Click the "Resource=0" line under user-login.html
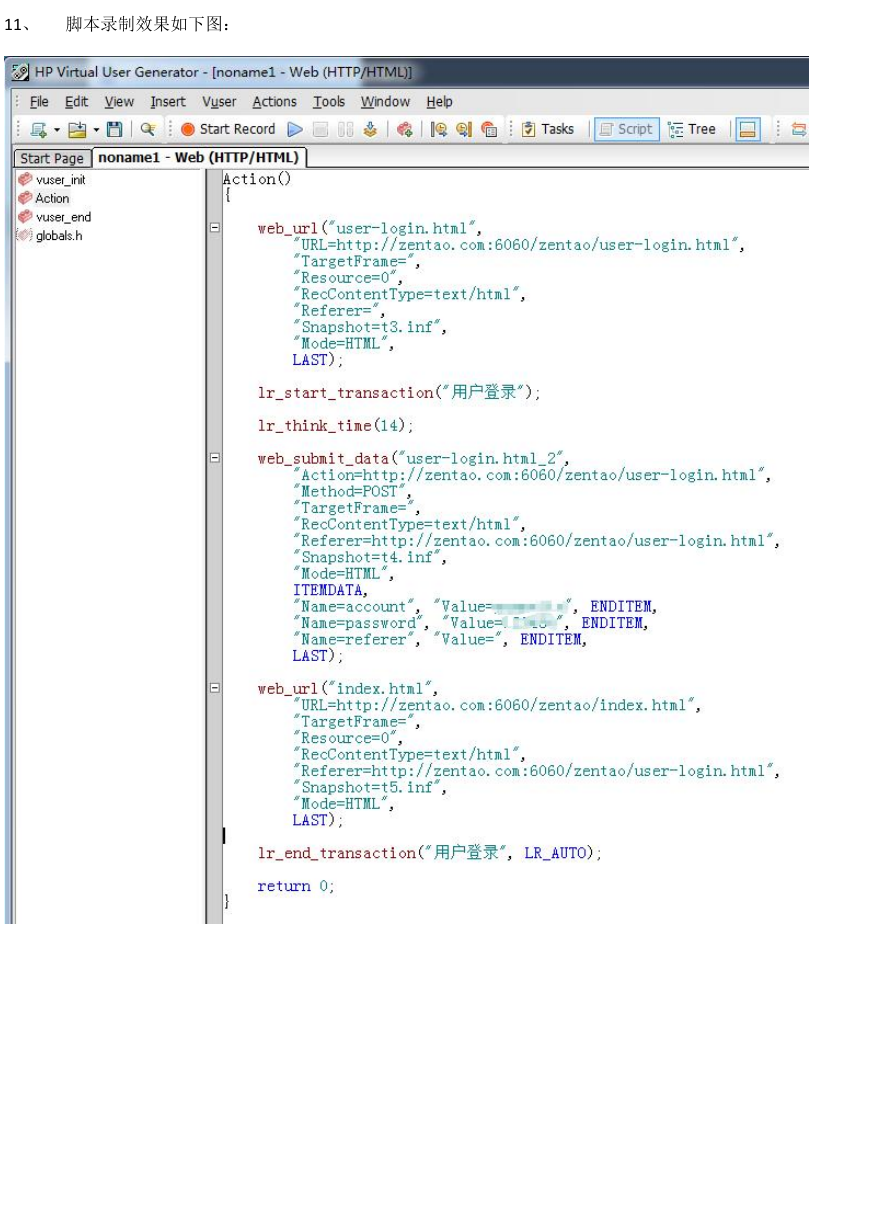The width and height of the screenshot is (869, 1228). [347, 278]
